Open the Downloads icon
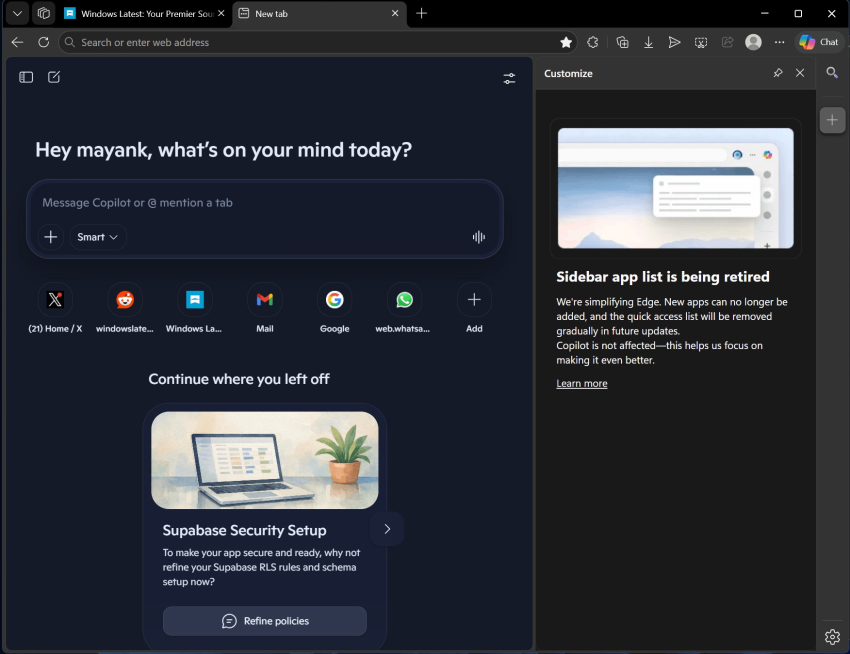The height and width of the screenshot is (654, 850). point(648,42)
